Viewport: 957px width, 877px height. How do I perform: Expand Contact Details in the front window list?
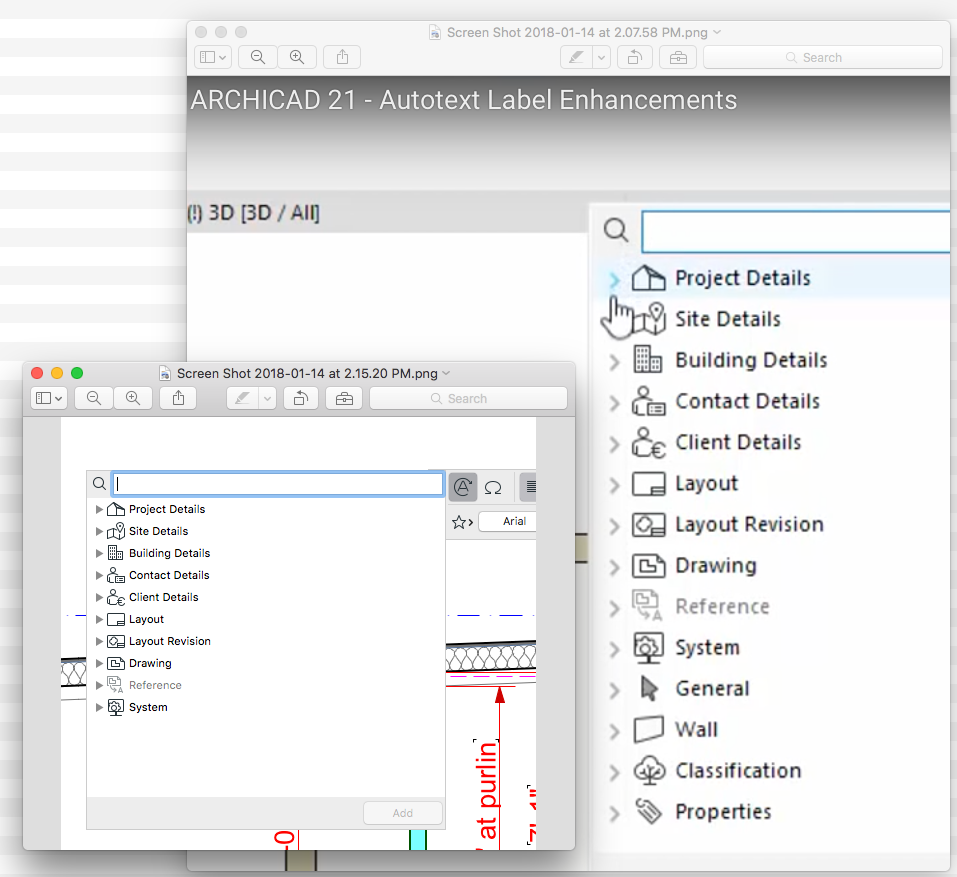coord(99,575)
